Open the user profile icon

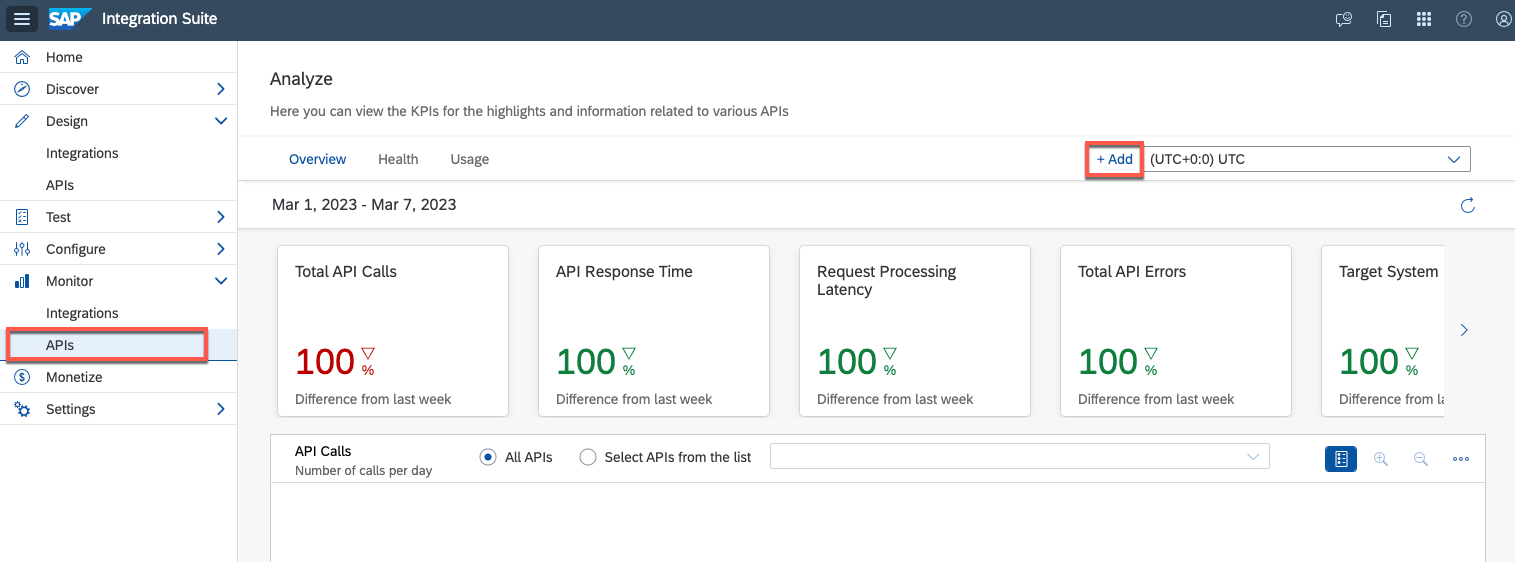coord(1503,19)
